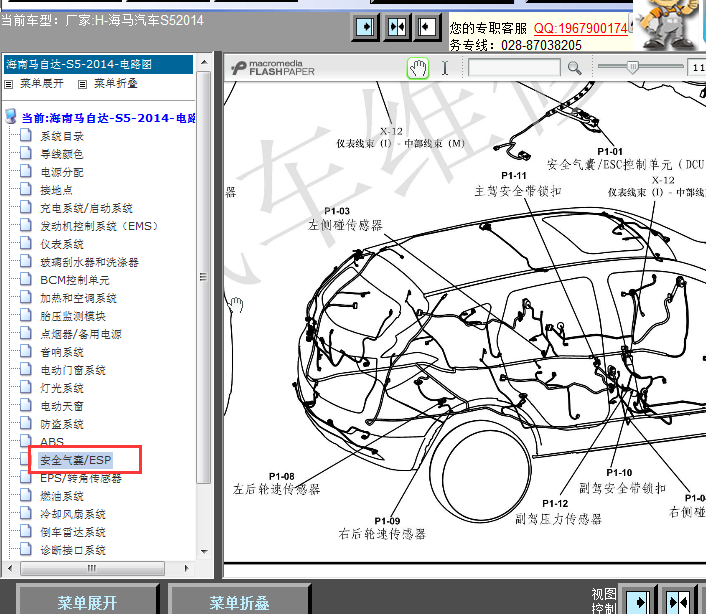The height and width of the screenshot is (614, 706).
Task: Click bottom right-arrow view control button
Action: pyautogui.click(x=638, y=600)
